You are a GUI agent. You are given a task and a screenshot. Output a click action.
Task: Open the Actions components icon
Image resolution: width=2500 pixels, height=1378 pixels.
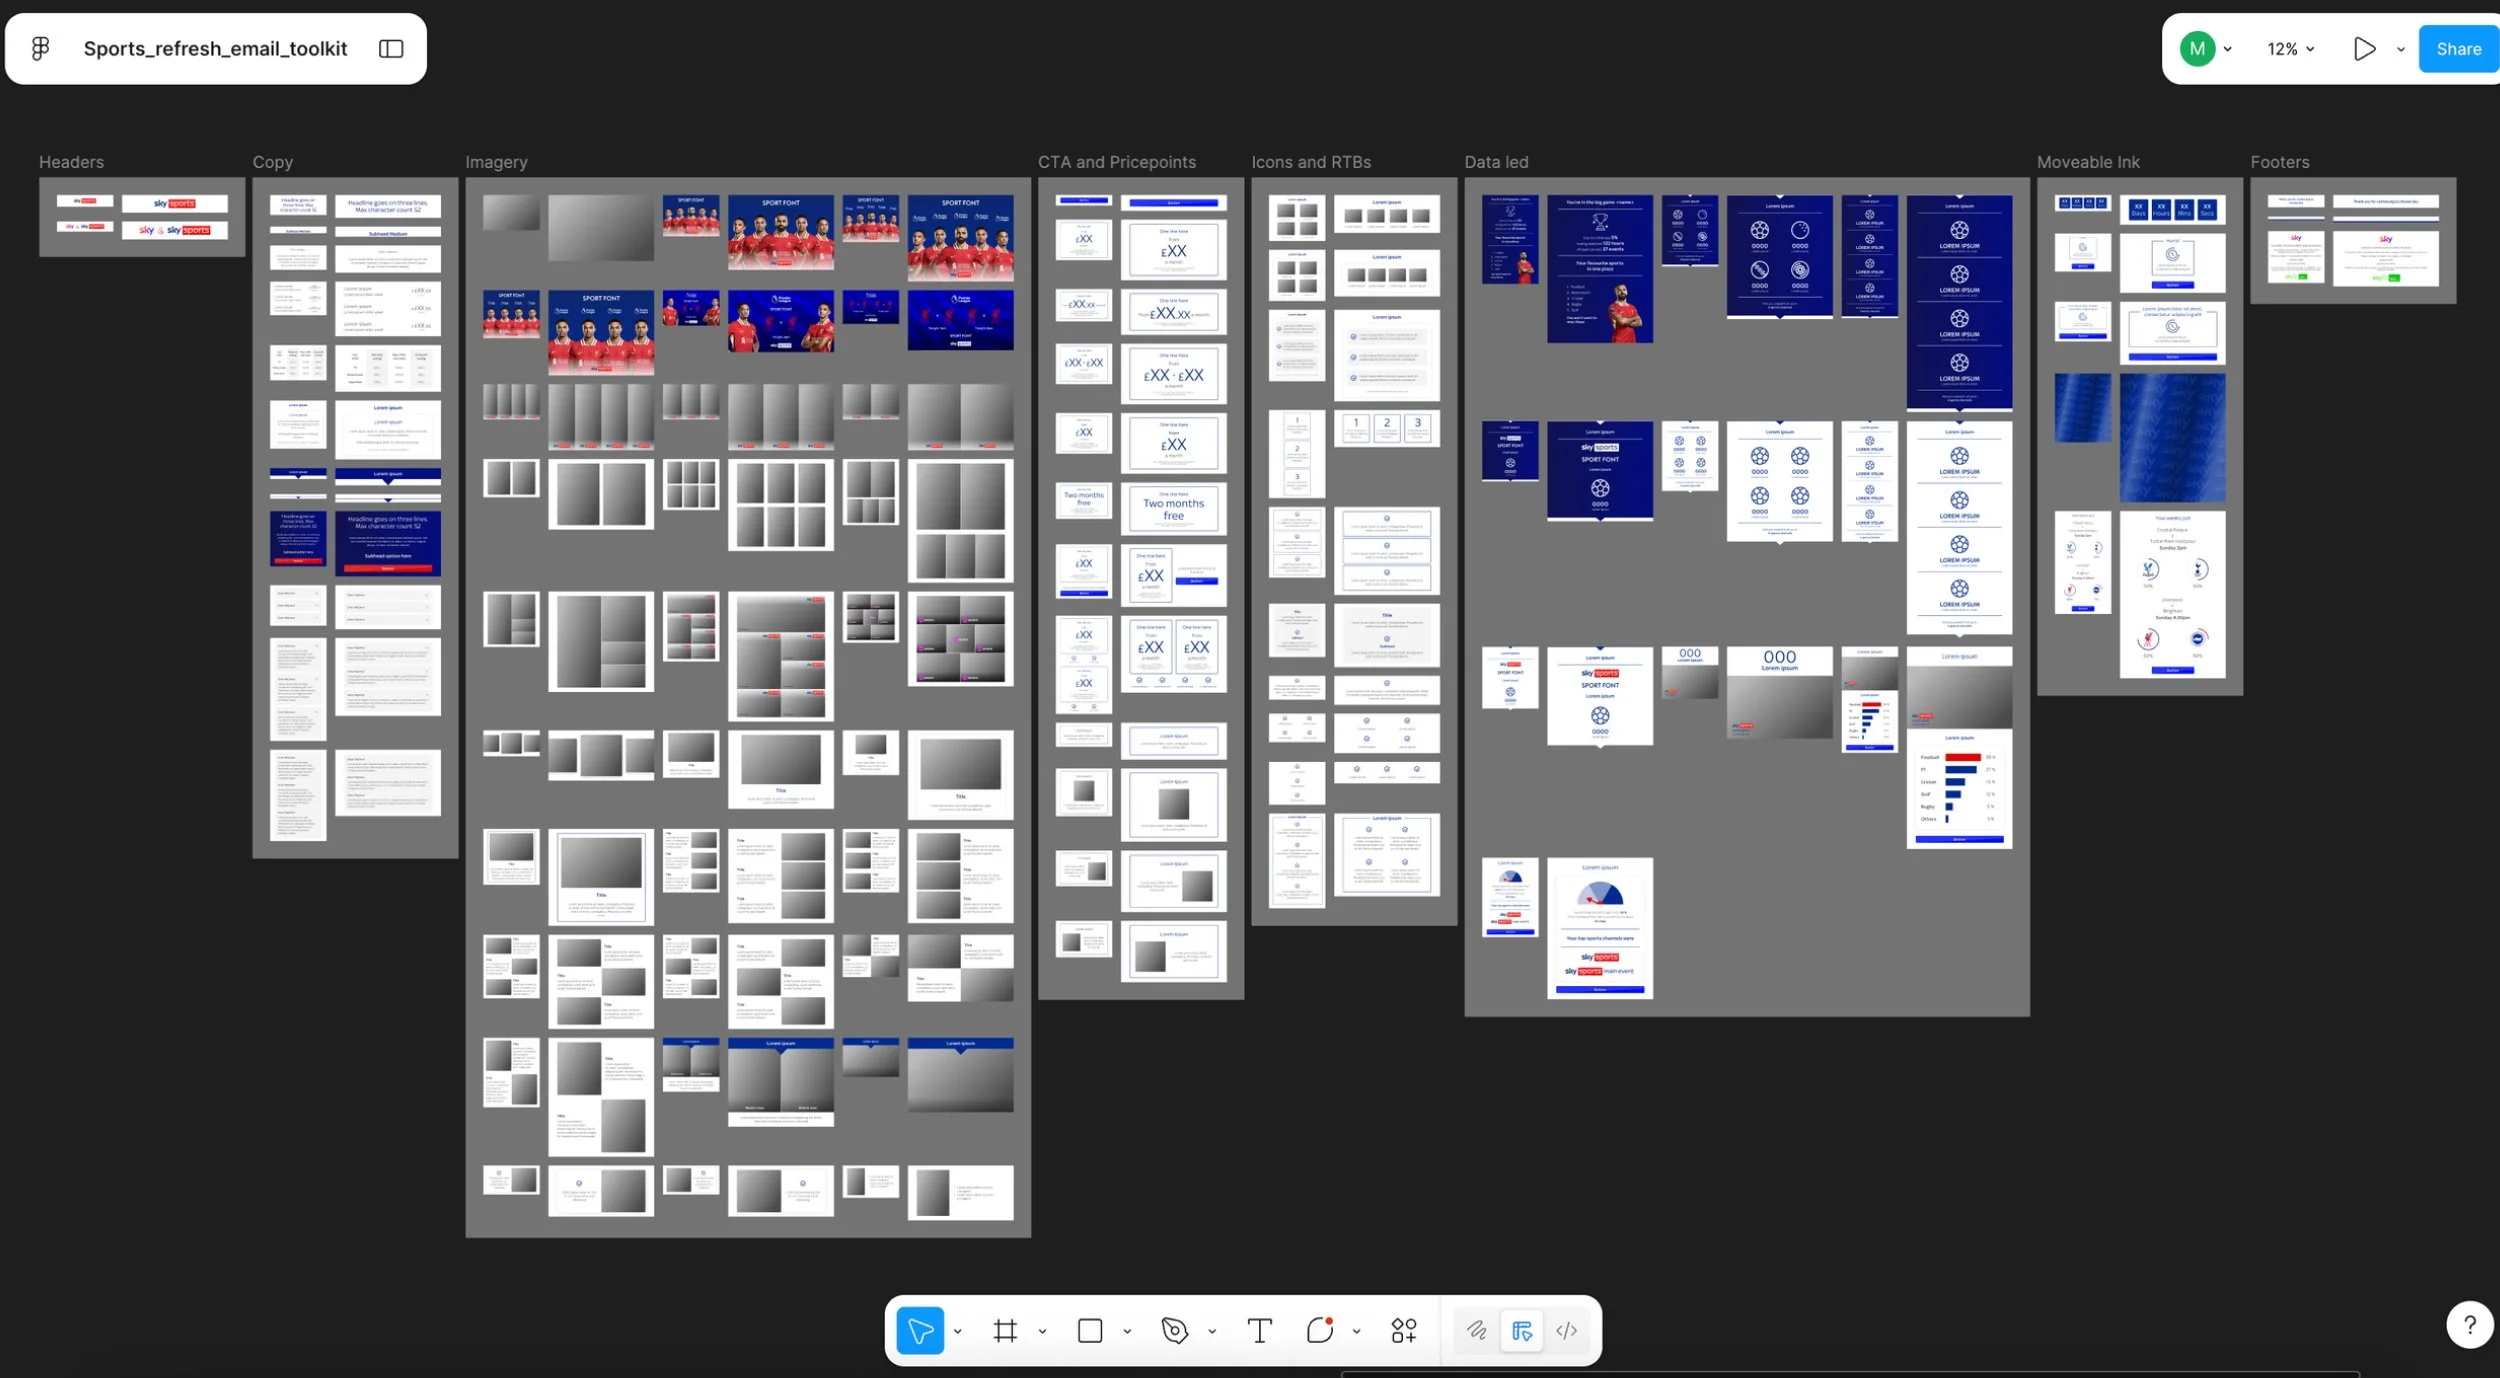(x=1403, y=1331)
